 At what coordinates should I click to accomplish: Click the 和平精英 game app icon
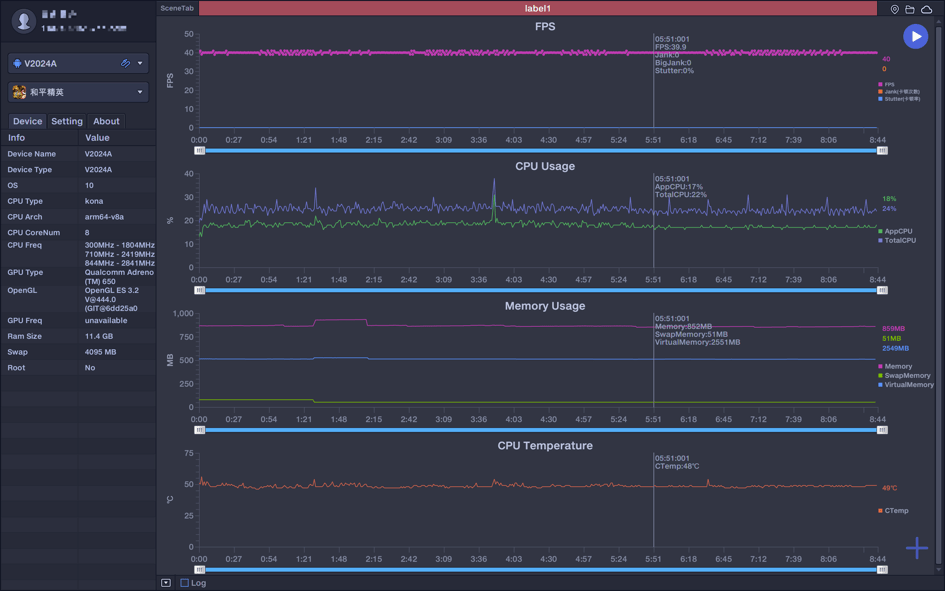tap(19, 92)
